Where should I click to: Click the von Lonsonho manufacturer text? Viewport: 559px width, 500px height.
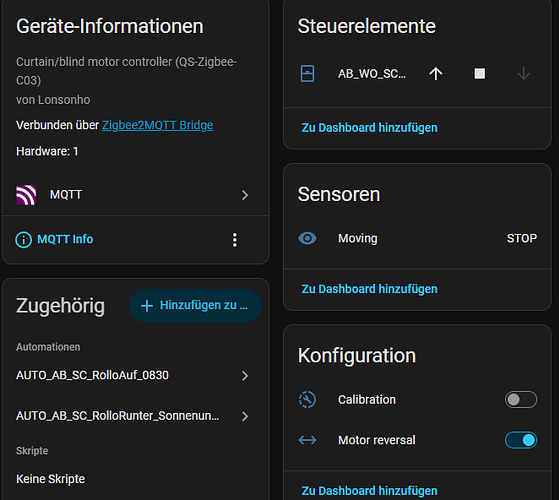coord(53,100)
